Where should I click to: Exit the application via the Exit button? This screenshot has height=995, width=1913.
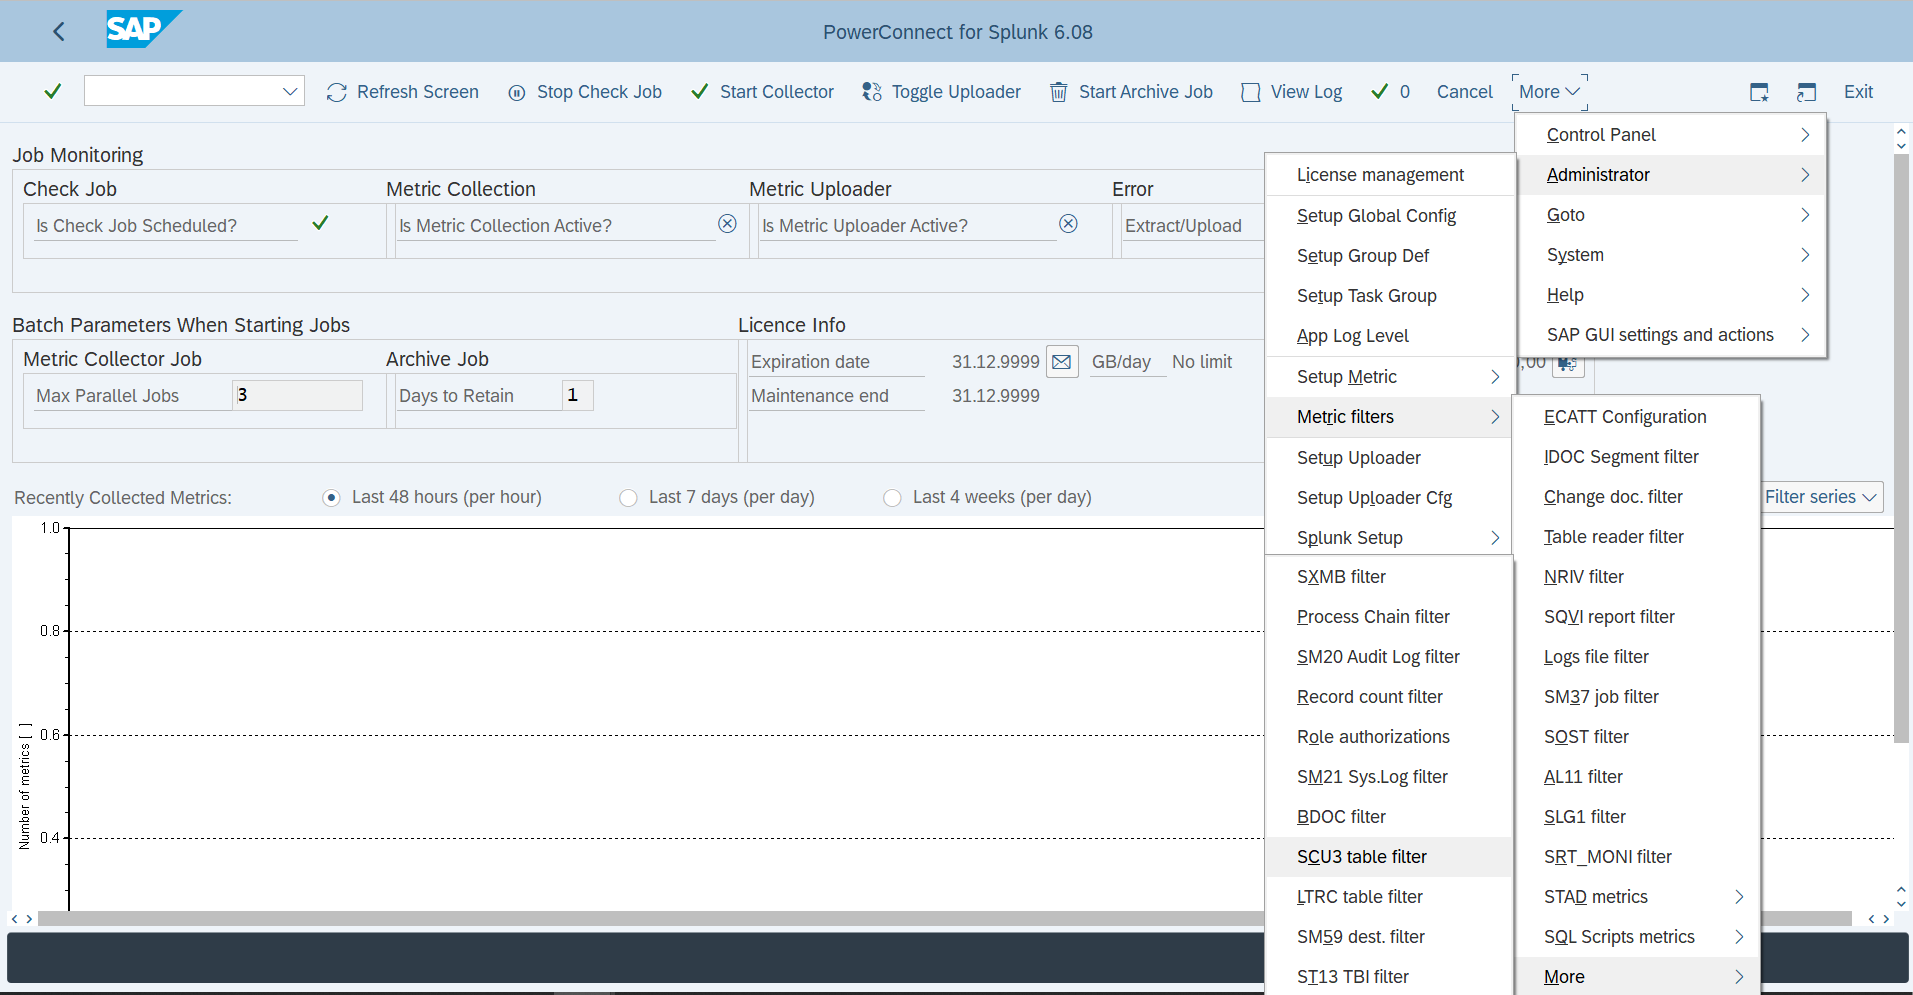point(1858,91)
